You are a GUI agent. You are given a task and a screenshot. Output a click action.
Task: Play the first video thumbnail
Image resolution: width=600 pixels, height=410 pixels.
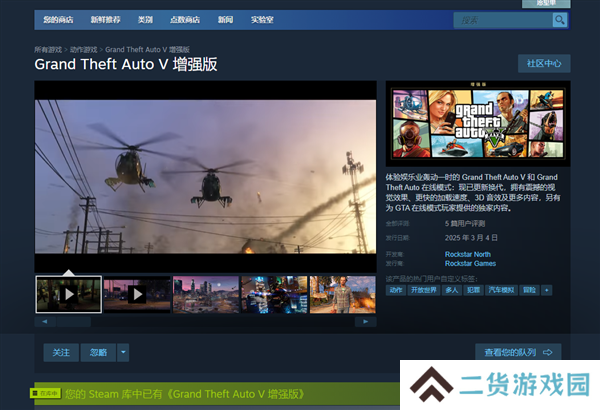click(69, 294)
